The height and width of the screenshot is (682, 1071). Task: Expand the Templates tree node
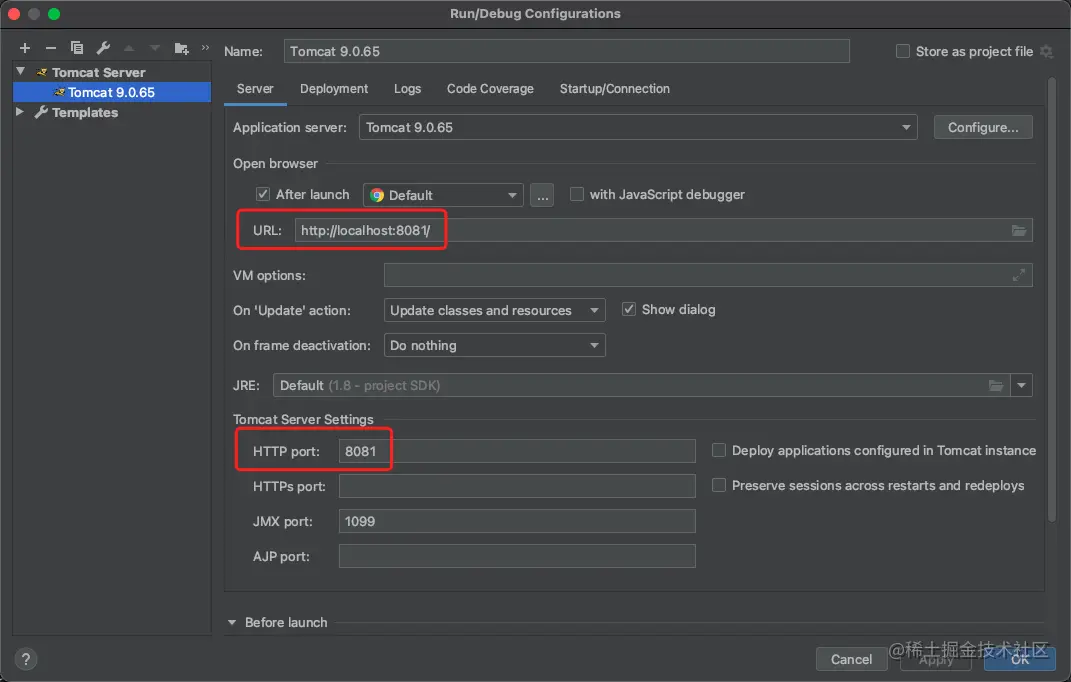tap(20, 111)
